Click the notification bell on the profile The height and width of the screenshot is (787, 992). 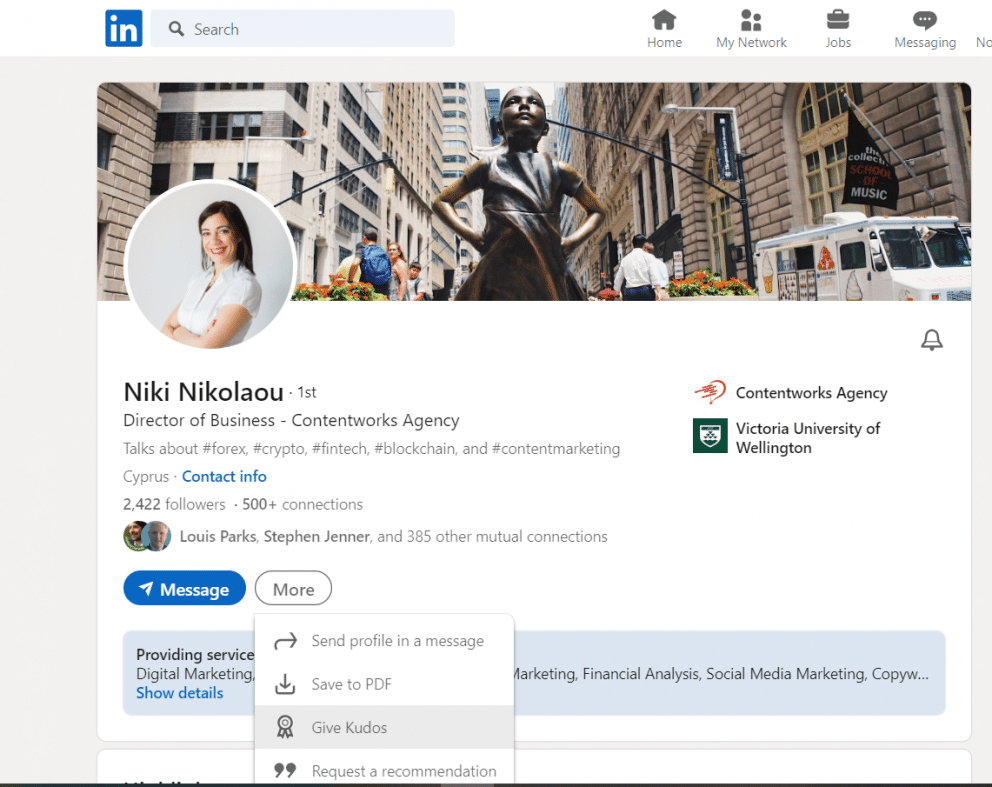(x=931, y=339)
